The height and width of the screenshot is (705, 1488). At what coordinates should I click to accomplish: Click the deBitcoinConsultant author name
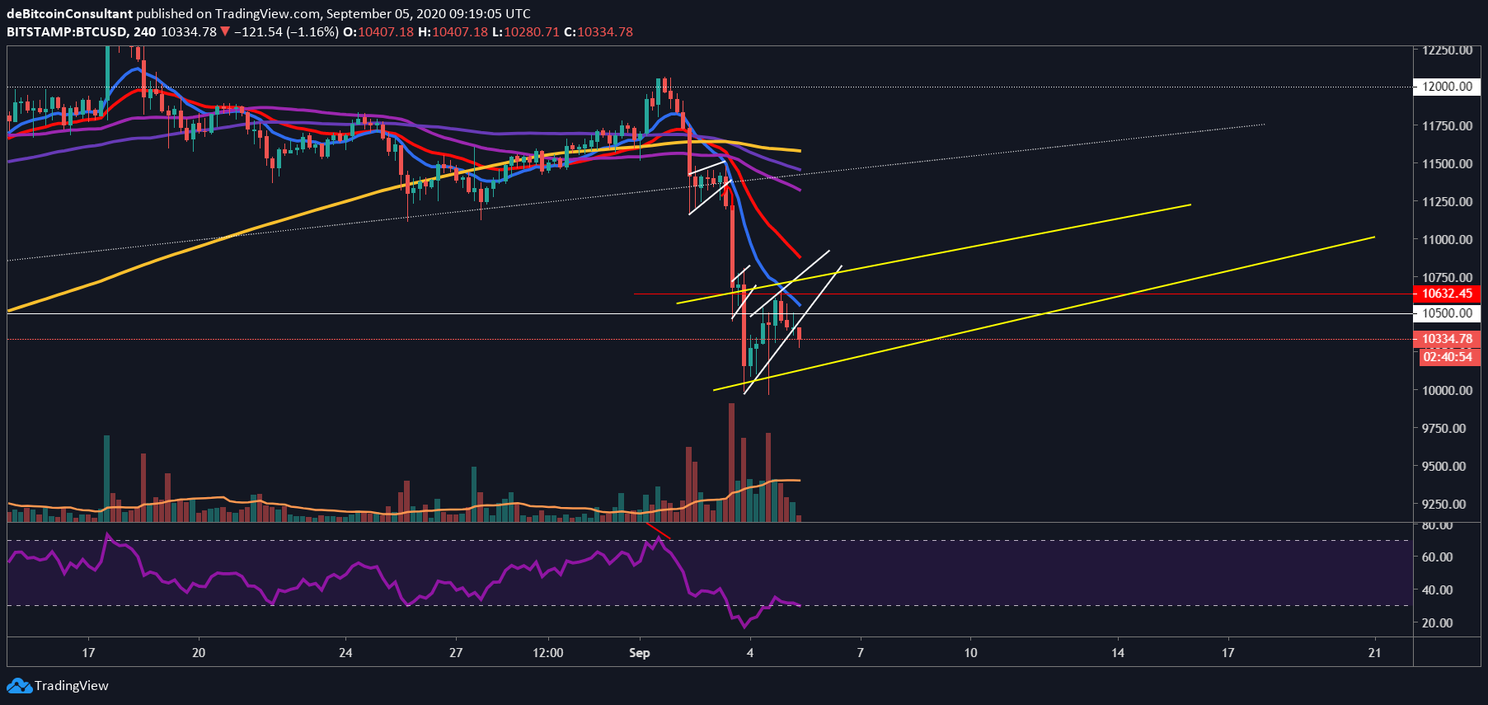tap(69, 15)
